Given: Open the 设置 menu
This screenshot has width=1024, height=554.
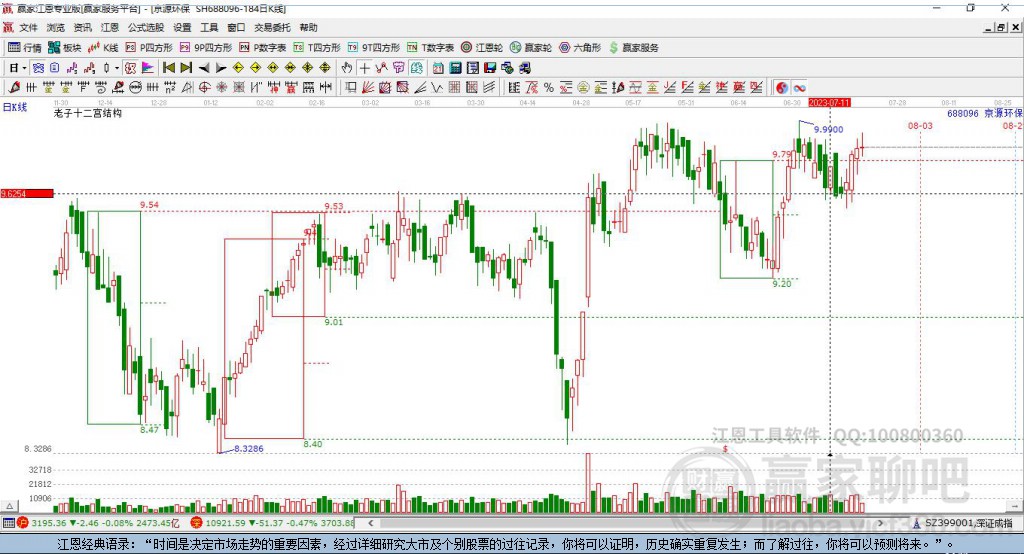Looking at the screenshot, I should pyautogui.click(x=182, y=27).
